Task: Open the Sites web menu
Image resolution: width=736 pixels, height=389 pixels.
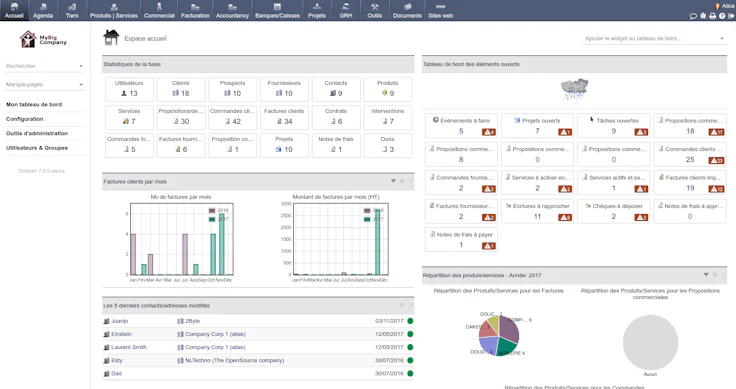Action: pyautogui.click(x=440, y=10)
